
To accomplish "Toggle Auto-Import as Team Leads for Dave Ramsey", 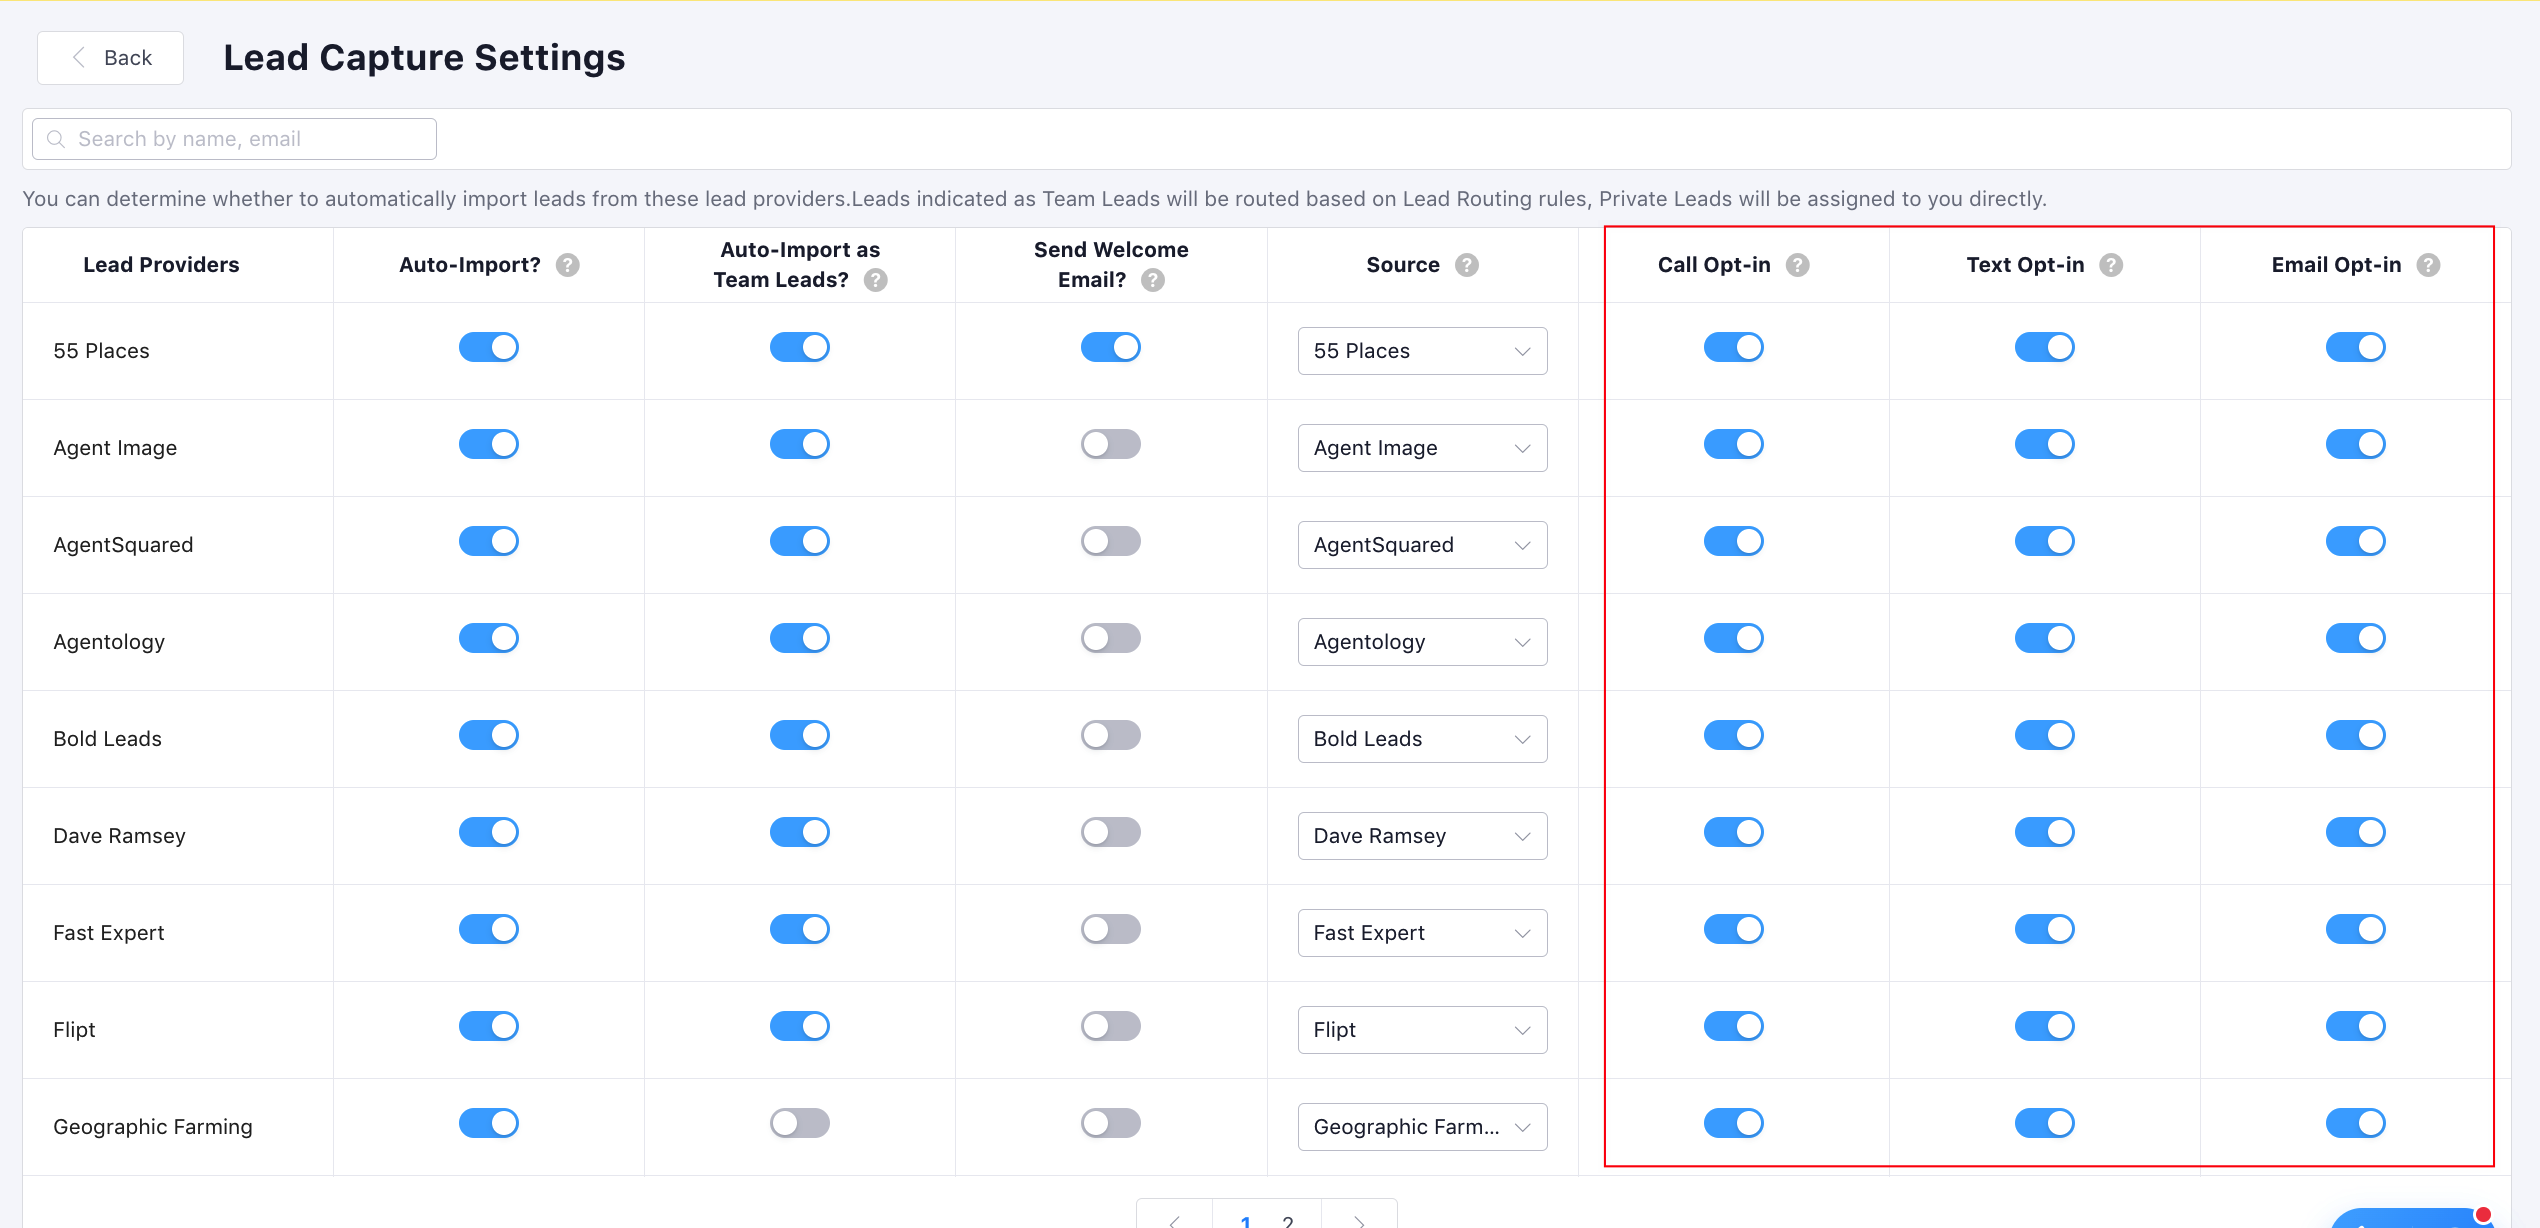I will pyautogui.click(x=800, y=832).
